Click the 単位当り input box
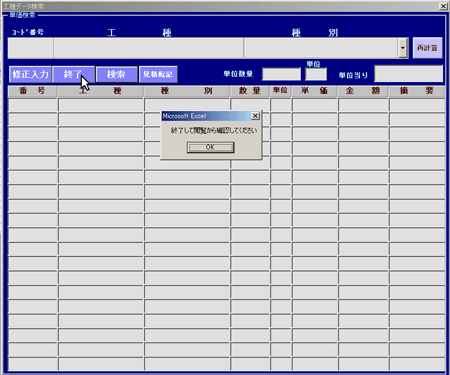450x375 pixels. pyautogui.click(x=409, y=74)
